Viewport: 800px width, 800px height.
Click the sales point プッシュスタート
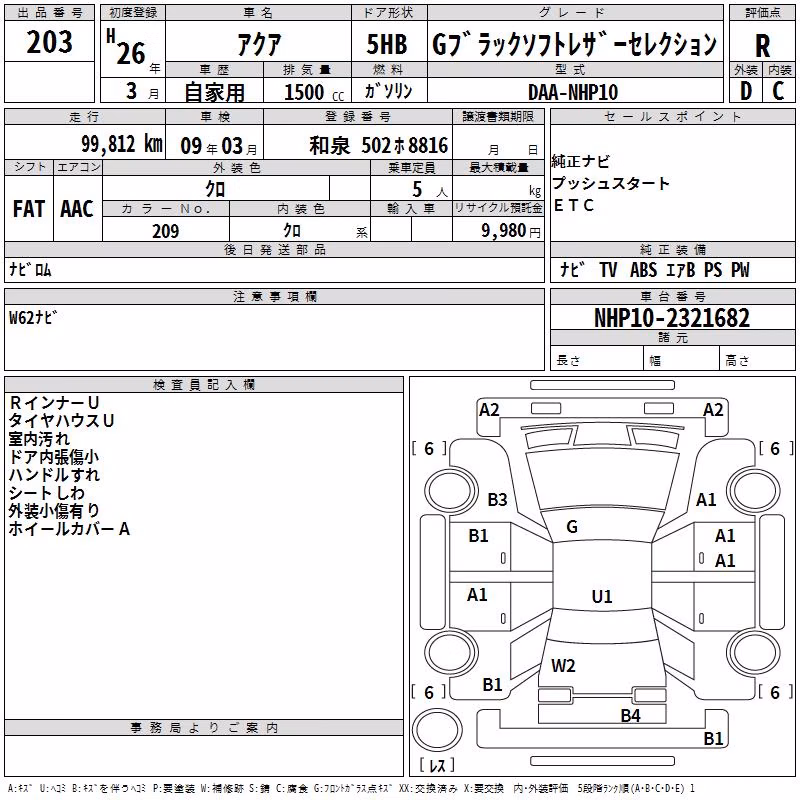tap(611, 183)
